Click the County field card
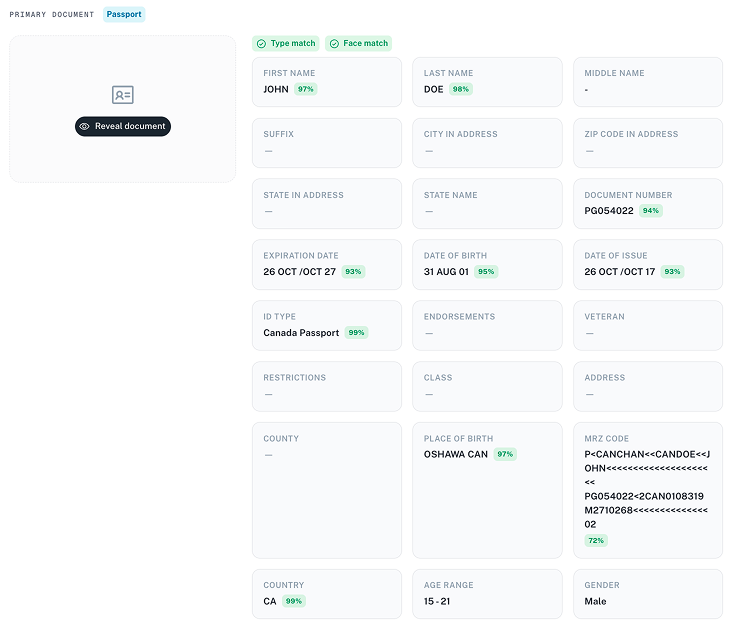The height and width of the screenshot is (633, 732). coord(327,490)
